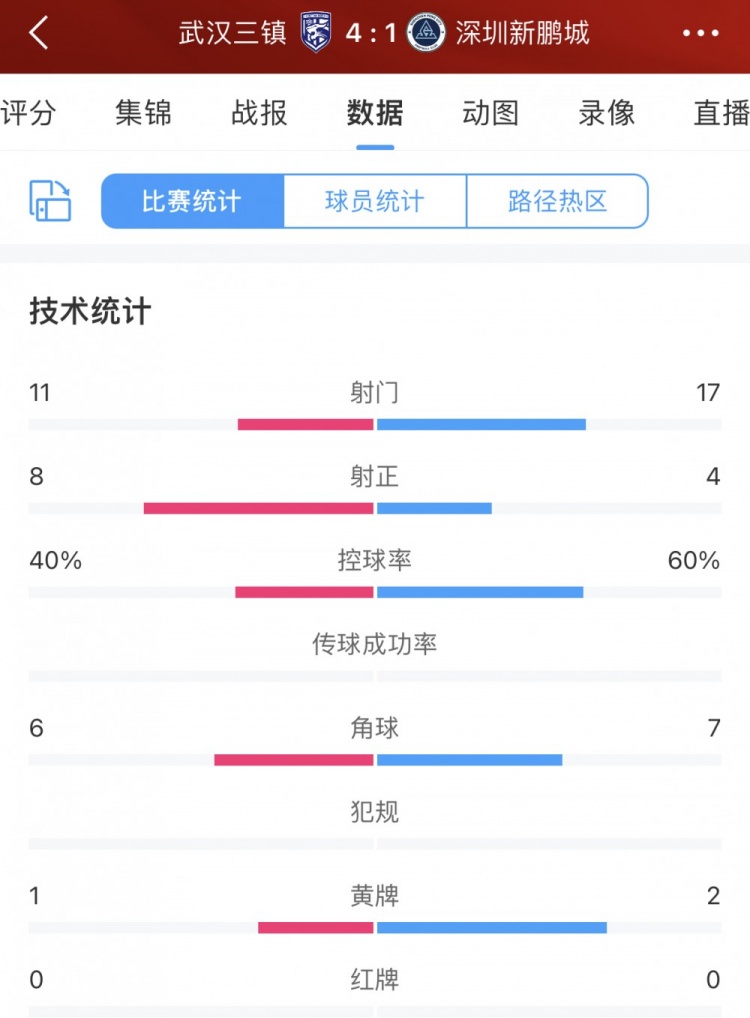
Task: Switch to 球员统计 segment
Action: (x=375, y=201)
